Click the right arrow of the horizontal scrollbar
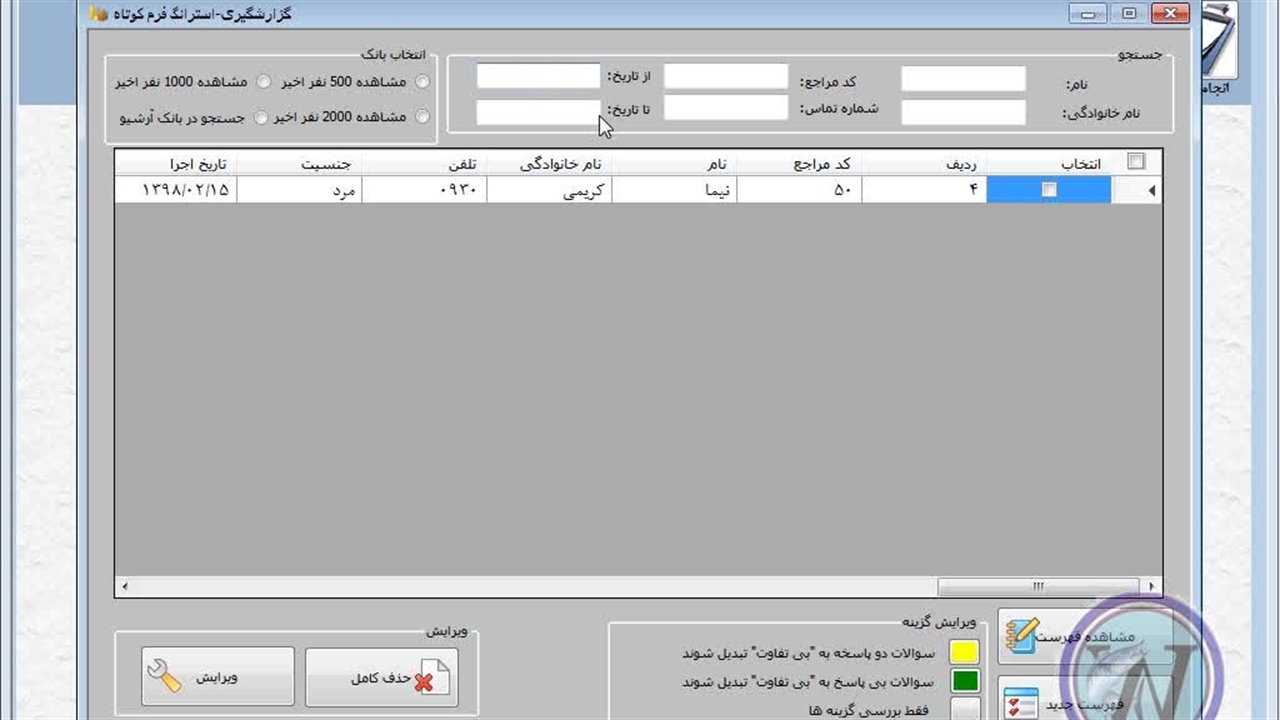Viewport: 1280px width, 720px height. (1152, 587)
